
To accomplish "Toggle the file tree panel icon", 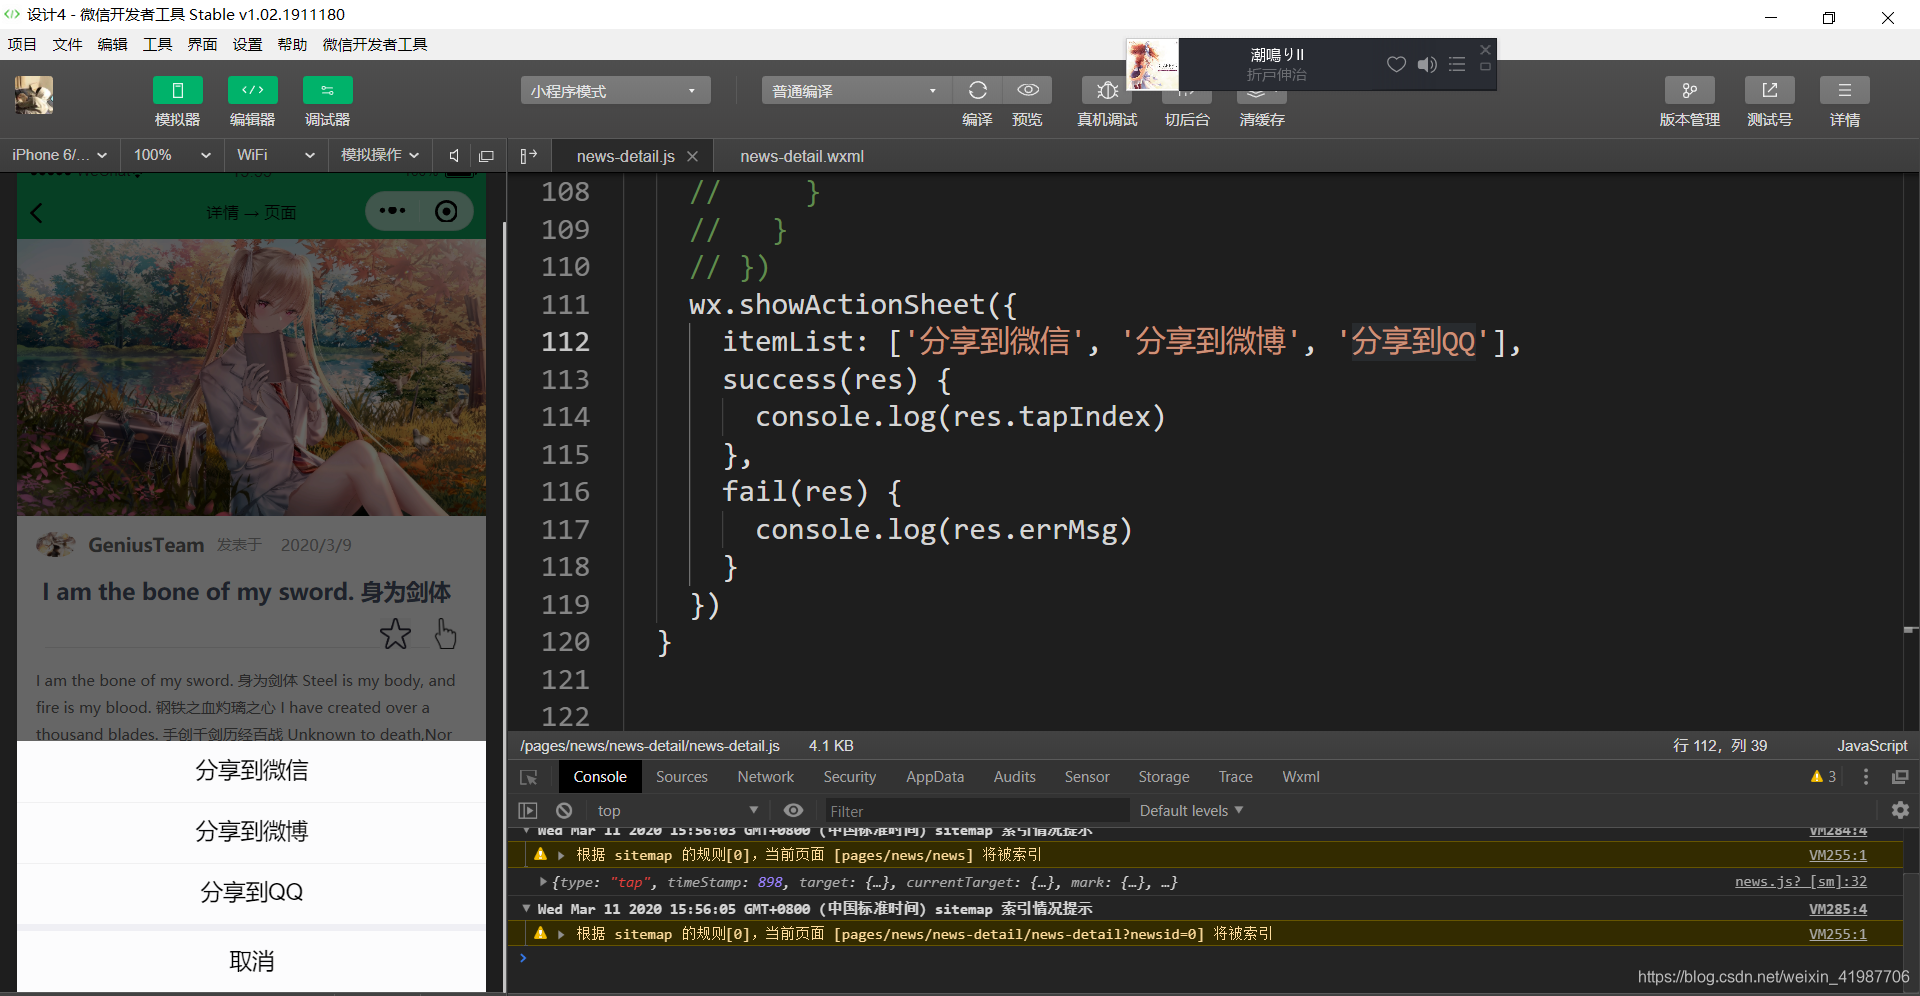I will click(529, 155).
